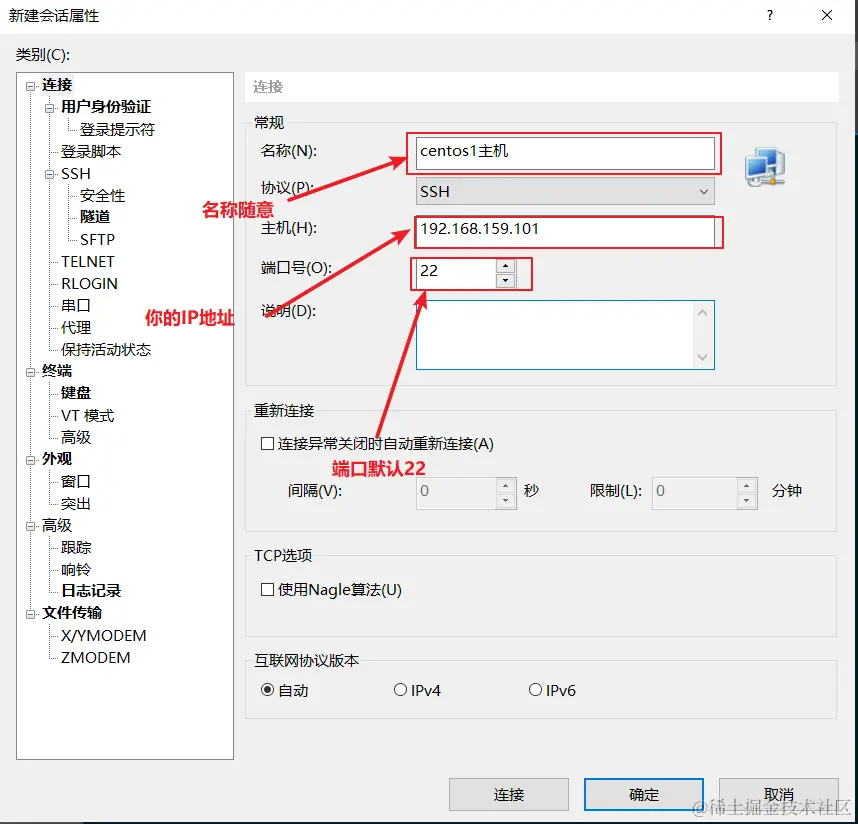Screen dimensions: 858x824
Task: Select 跟踪 tree item
Action: [76, 548]
